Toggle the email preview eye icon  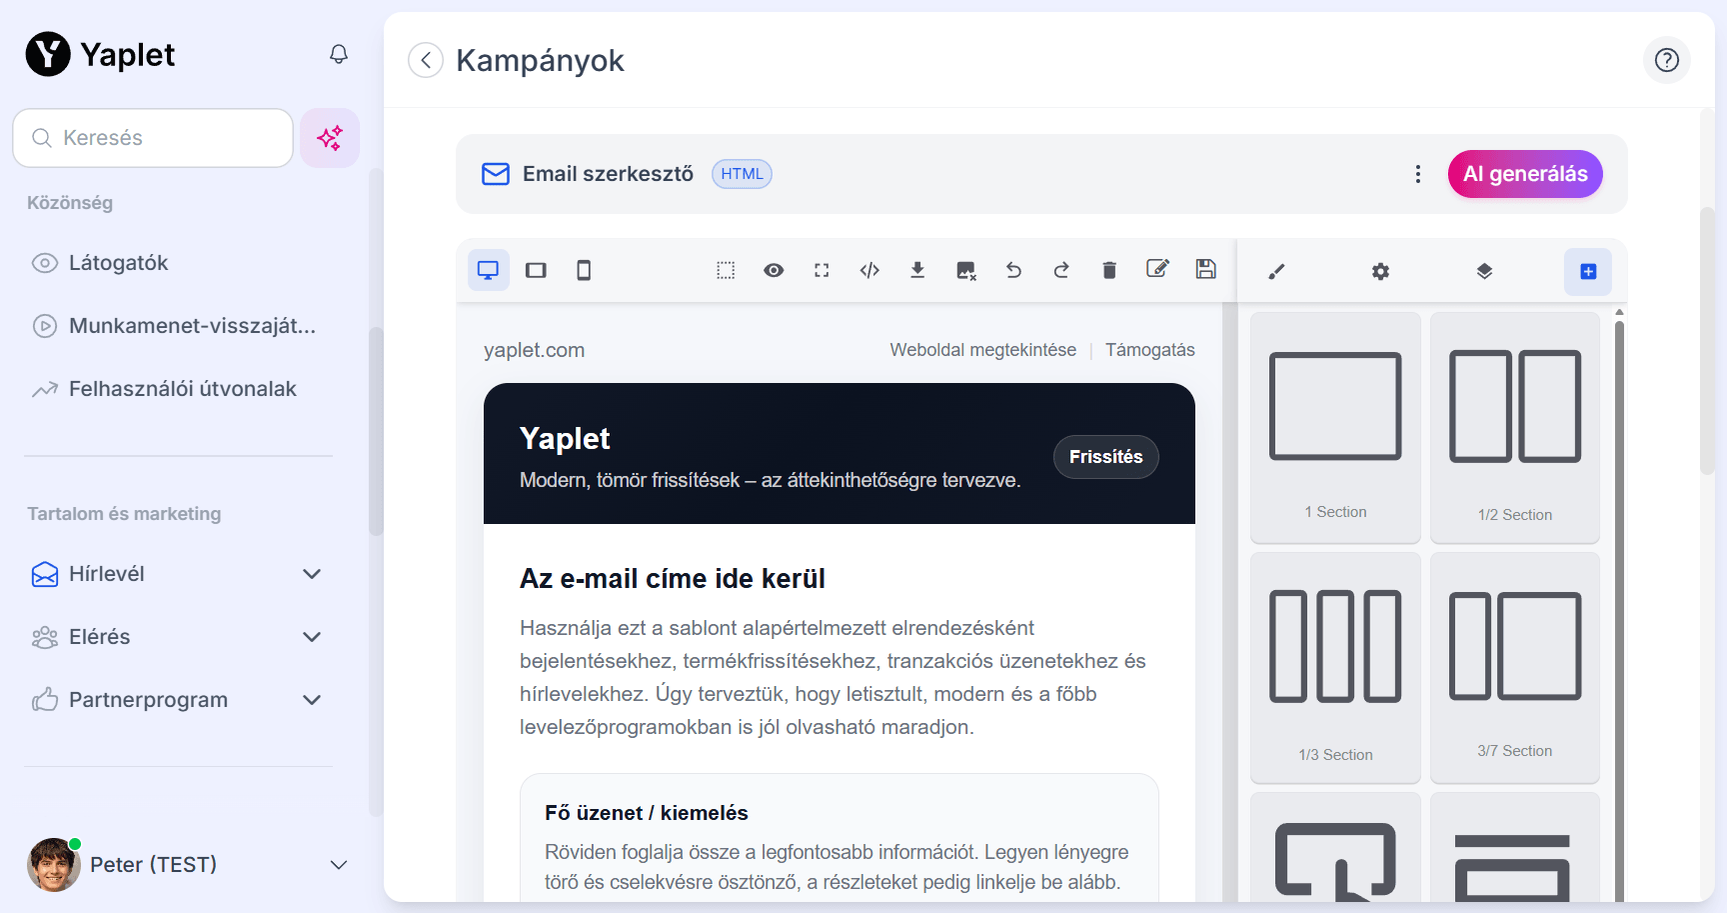pyautogui.click(x=773, y=270)
